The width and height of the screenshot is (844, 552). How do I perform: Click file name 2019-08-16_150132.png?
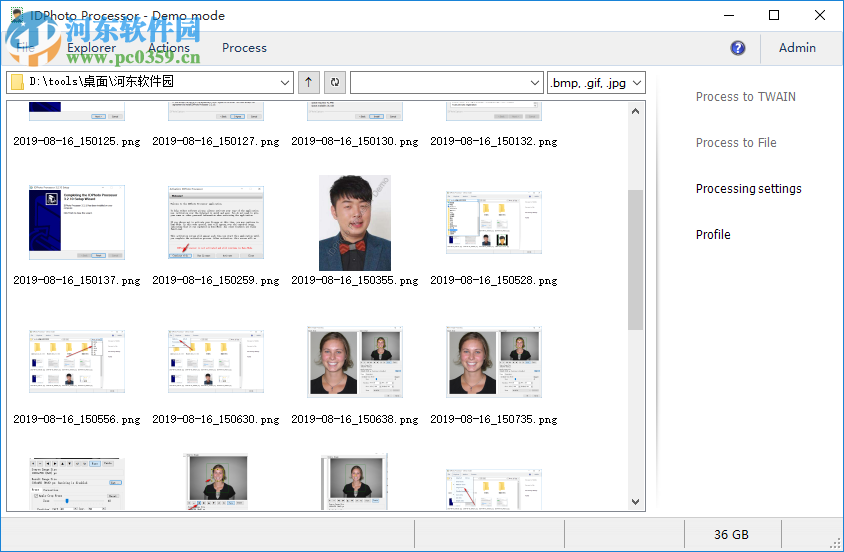tap(493, 141)
